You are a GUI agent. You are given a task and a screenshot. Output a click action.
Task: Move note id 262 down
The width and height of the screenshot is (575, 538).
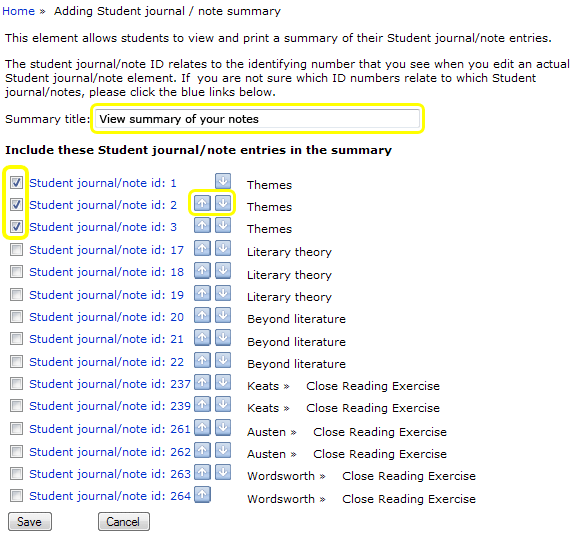point(223,450)
